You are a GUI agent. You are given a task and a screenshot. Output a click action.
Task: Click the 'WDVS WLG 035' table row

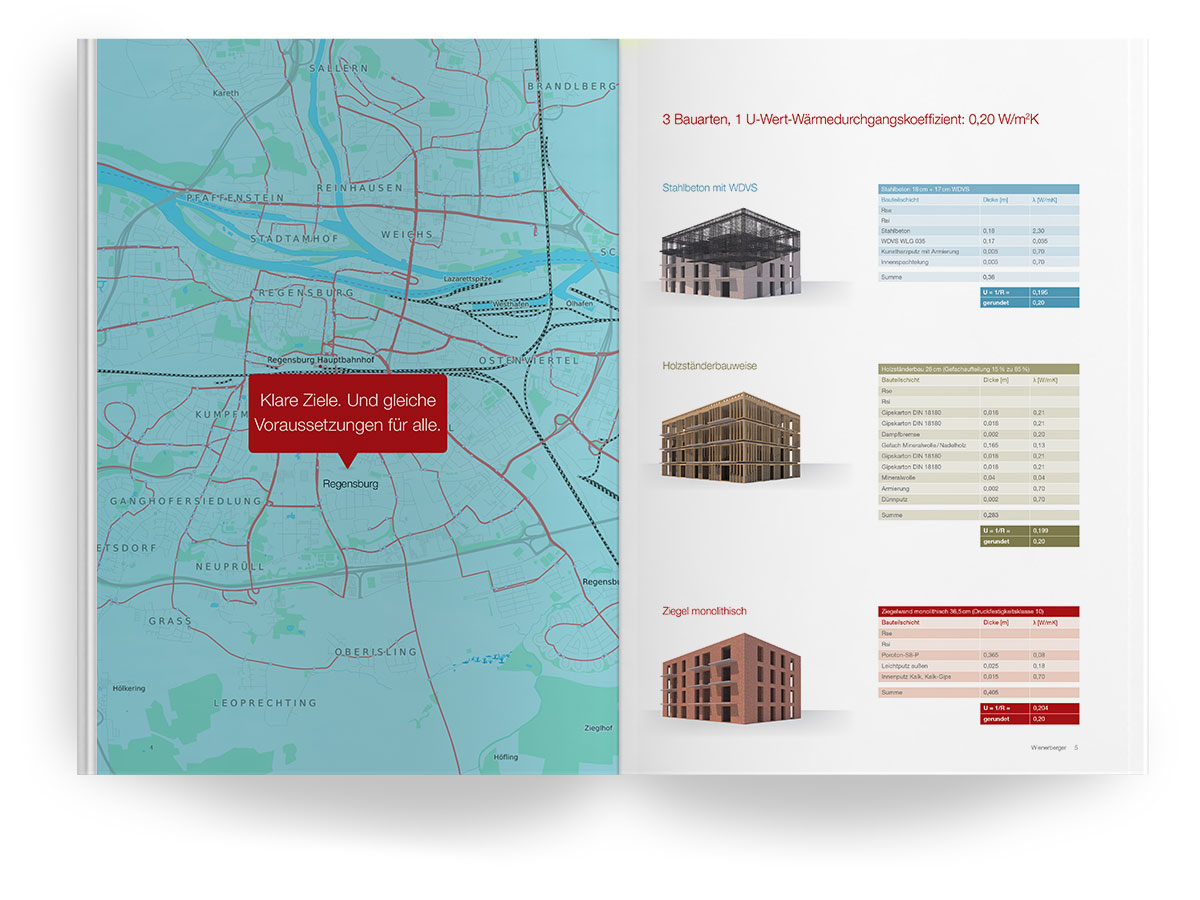pos(979,241)
